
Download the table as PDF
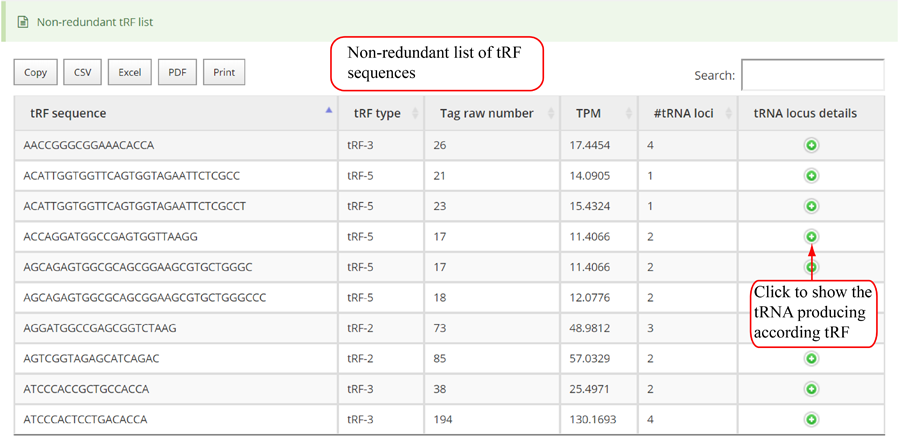(x=177, y=72)
